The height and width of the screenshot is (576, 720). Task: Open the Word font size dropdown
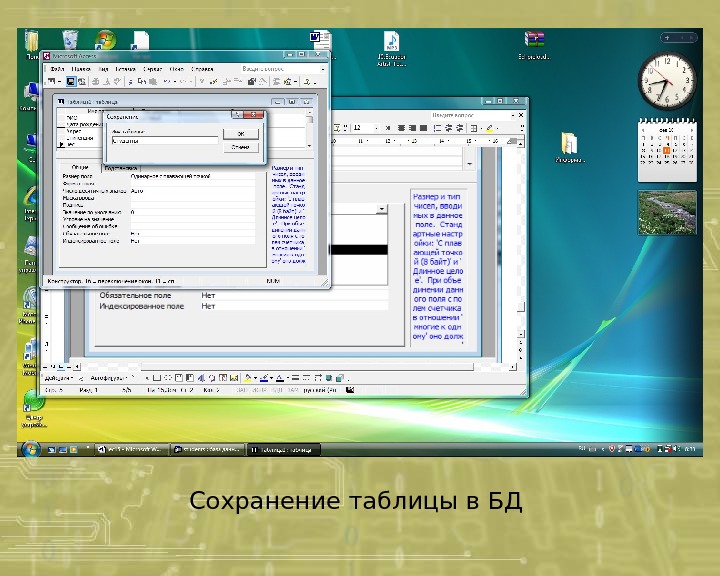point(377,128)
